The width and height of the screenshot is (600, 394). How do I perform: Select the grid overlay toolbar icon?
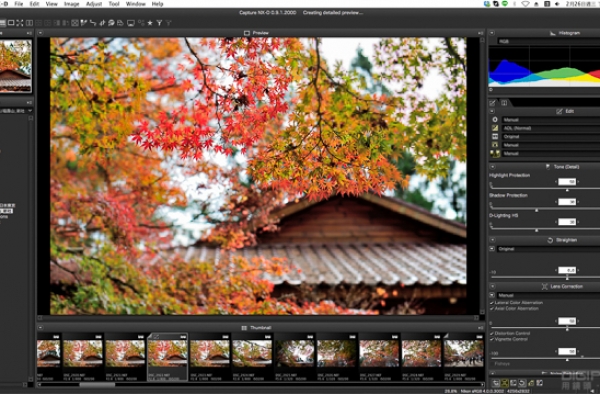click(x=75, y=23)
